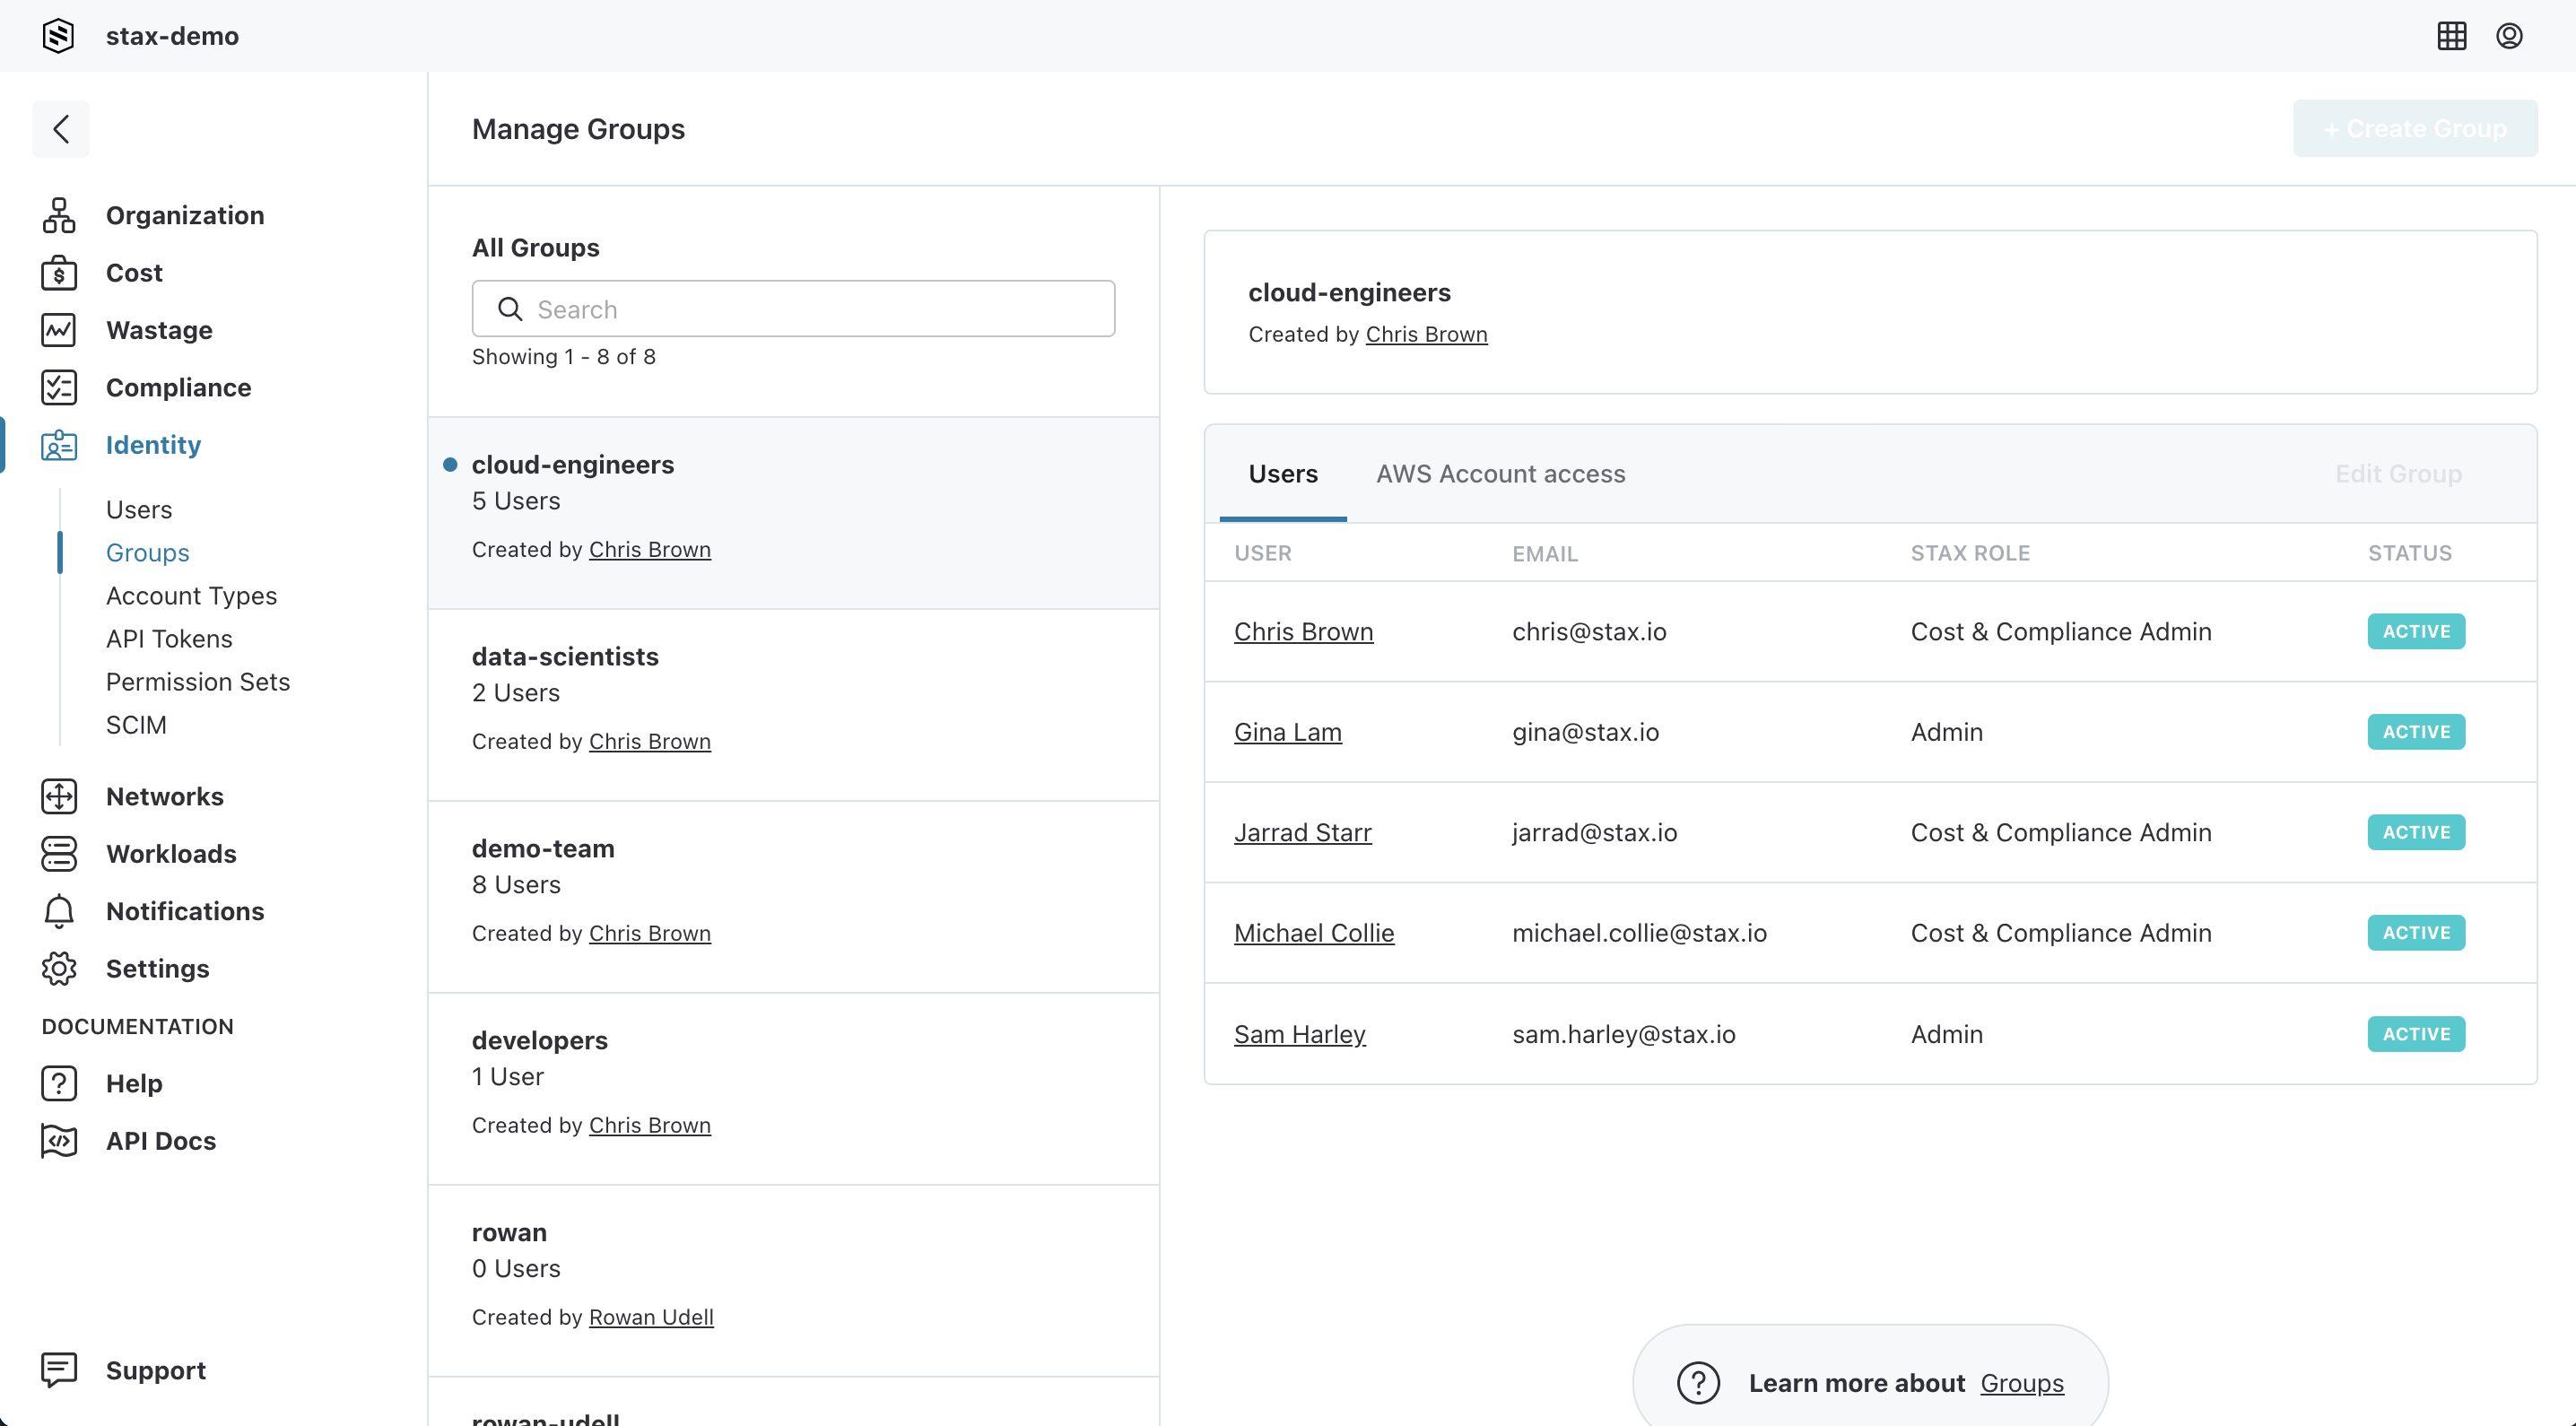
Task: Switch to the AWS Account access tab
Action: (1501, 473)
